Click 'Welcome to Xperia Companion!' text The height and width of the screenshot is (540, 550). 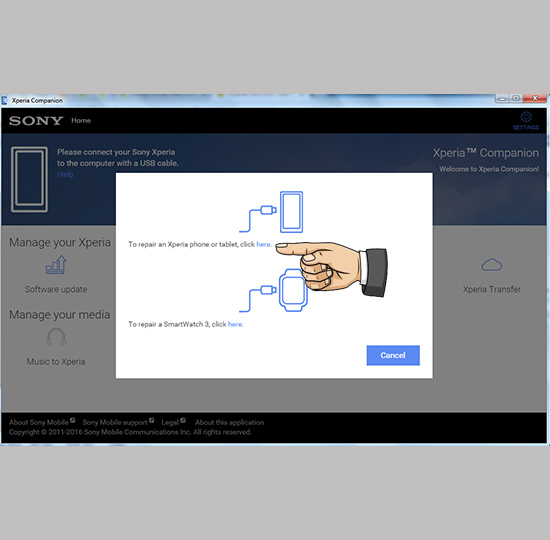coord(489,169)
